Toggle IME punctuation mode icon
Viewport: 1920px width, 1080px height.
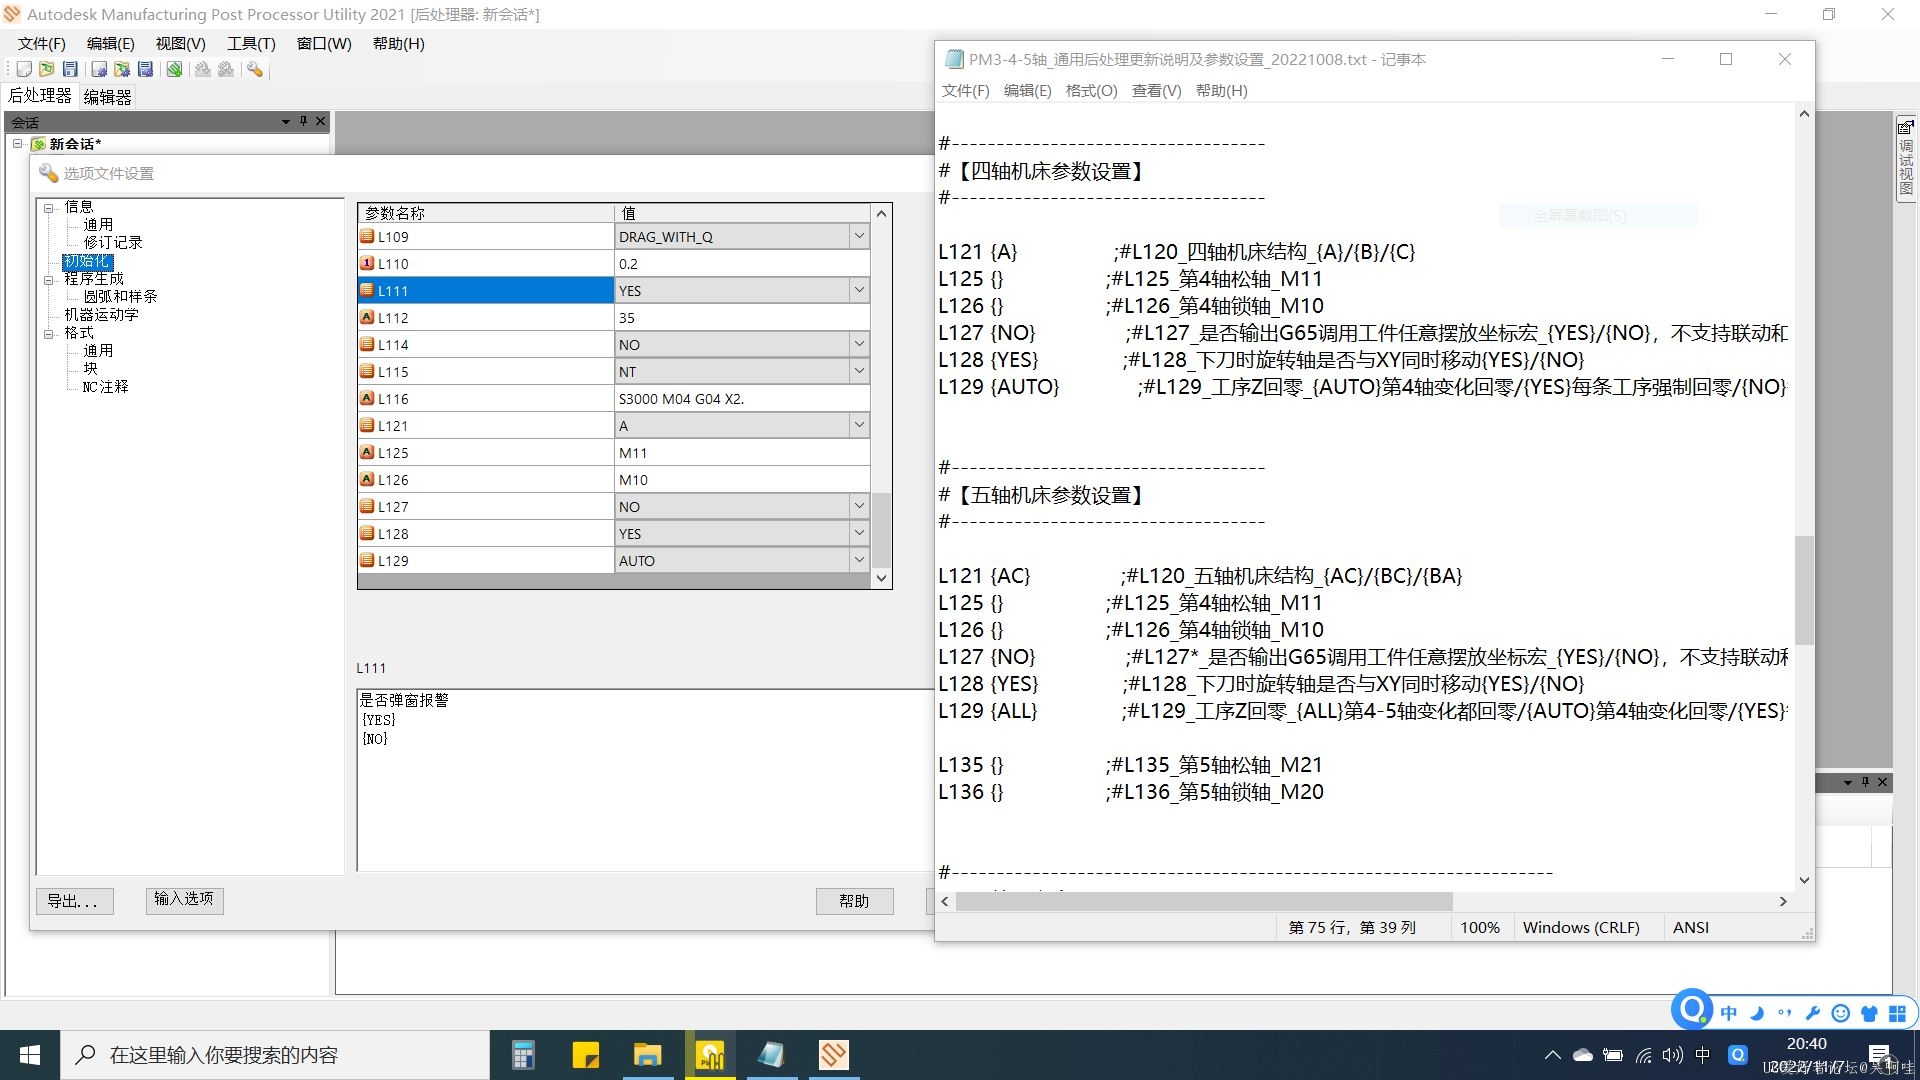(1785, 1013)
